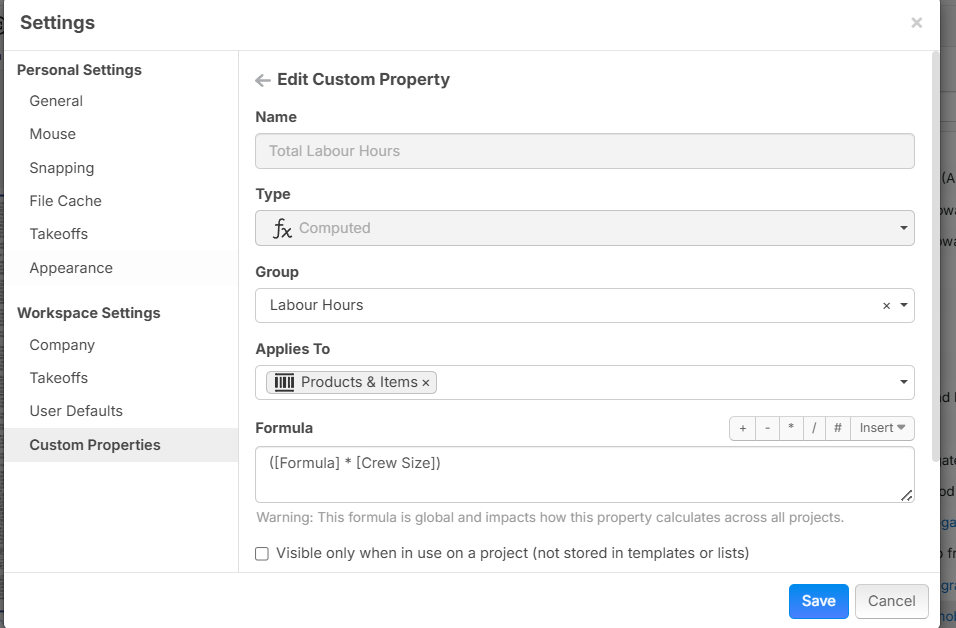Open the Applies To dropdown arrow
This screenshot has height=628, width=956.
tap(903, 382)
